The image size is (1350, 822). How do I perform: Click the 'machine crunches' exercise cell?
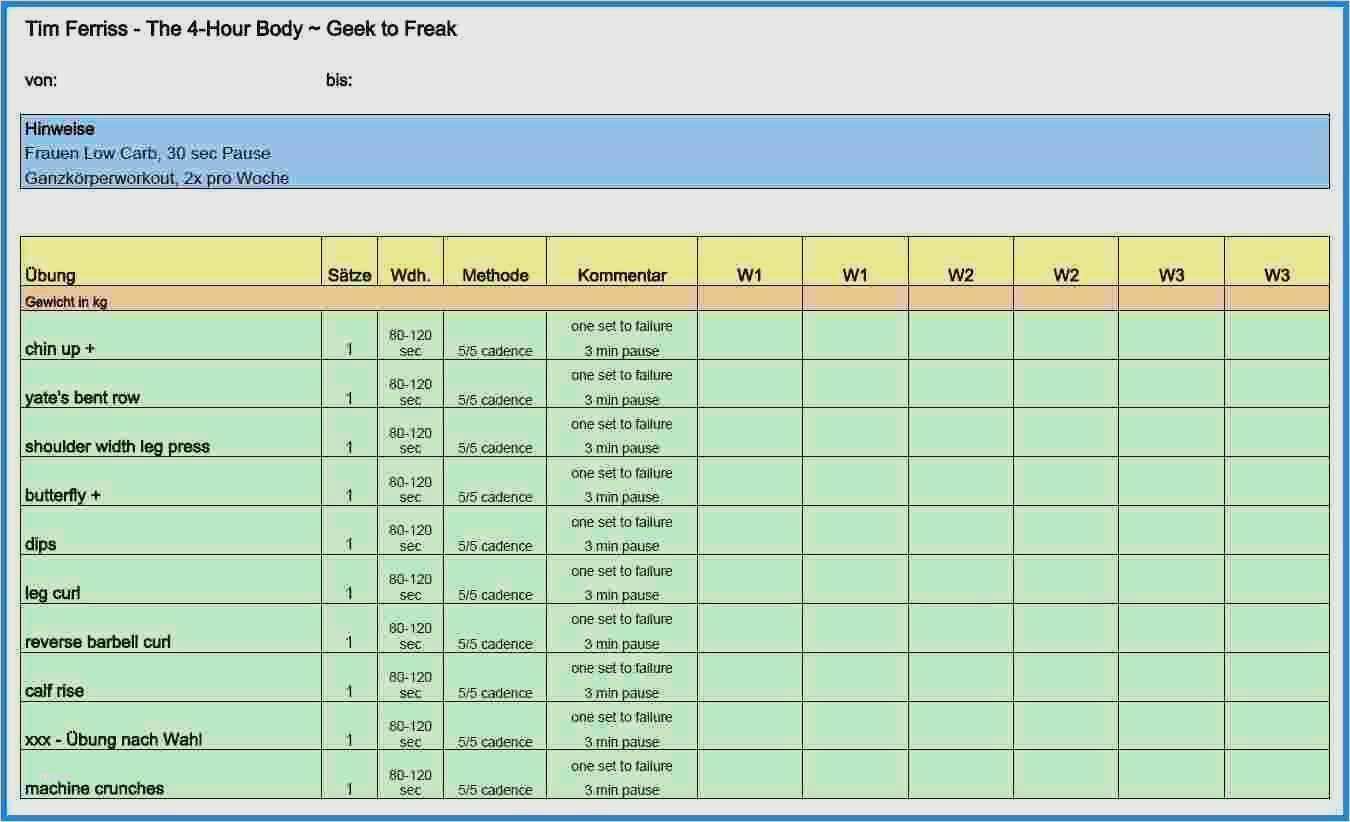point(94,788)
